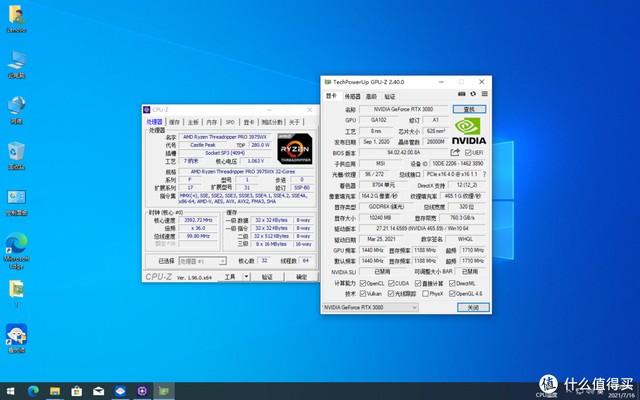Viewport: 640px width, 400px height.
Task: Open the Mail app in the taskbar
Action: pos(98,391)
